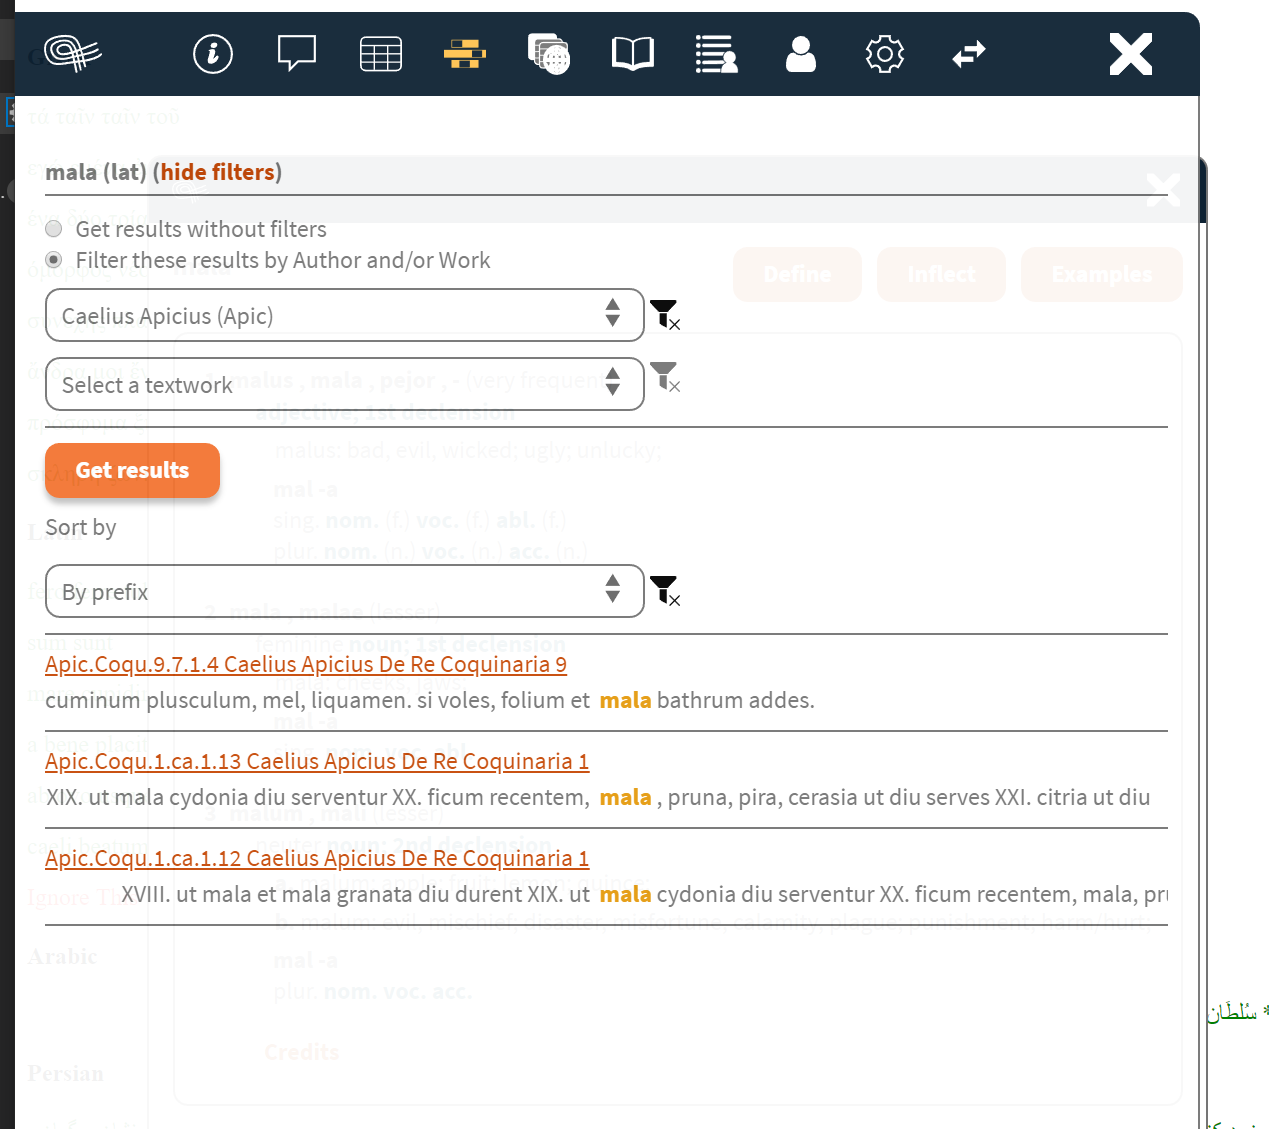Open the user account icon
This screenshot has height=1129, width=1269.
[x=800, y=54]
